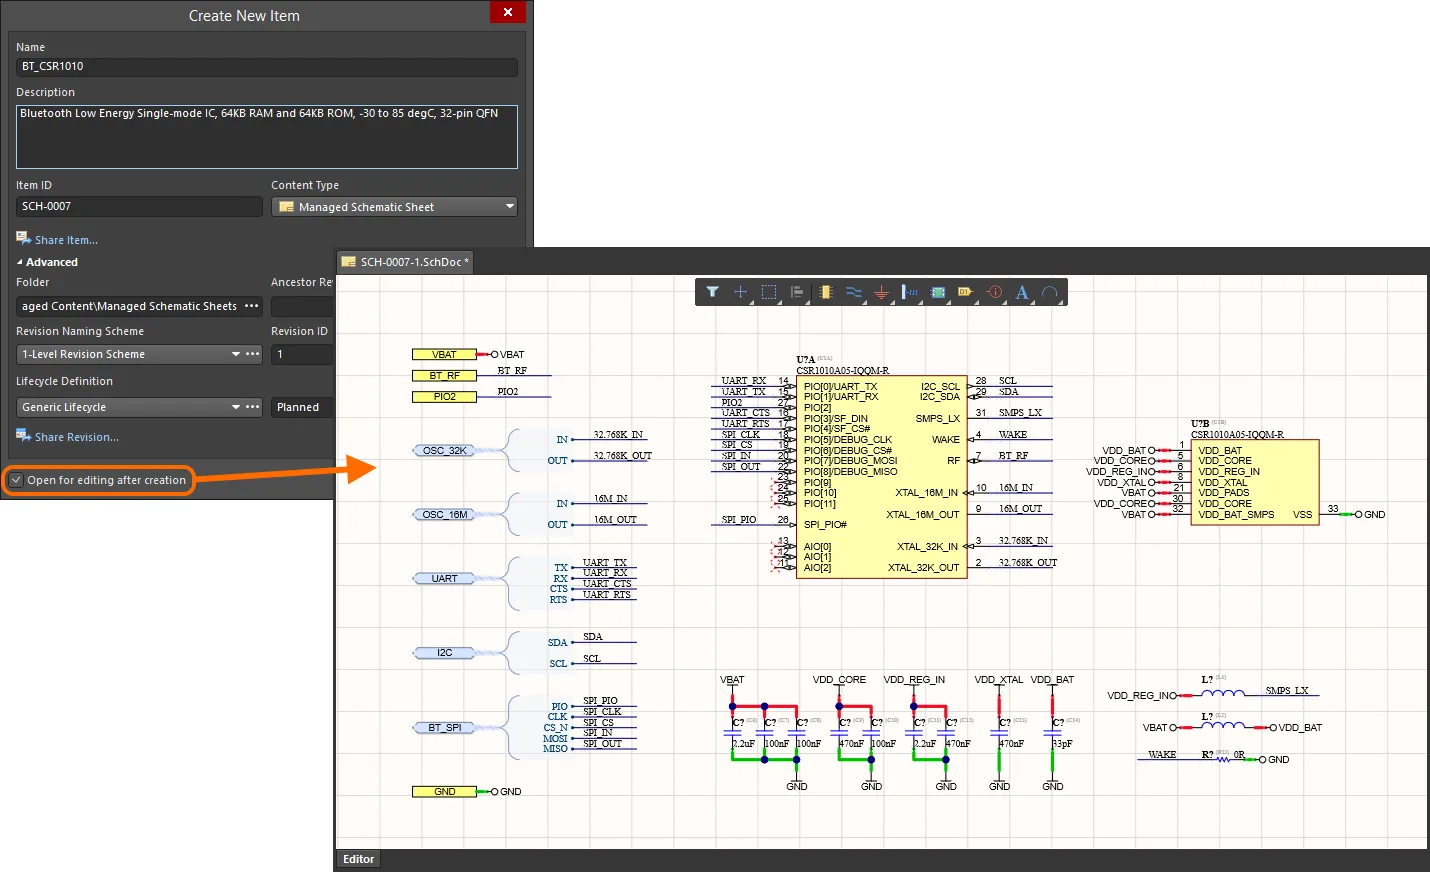Click the Share Item link

[65, 240]
